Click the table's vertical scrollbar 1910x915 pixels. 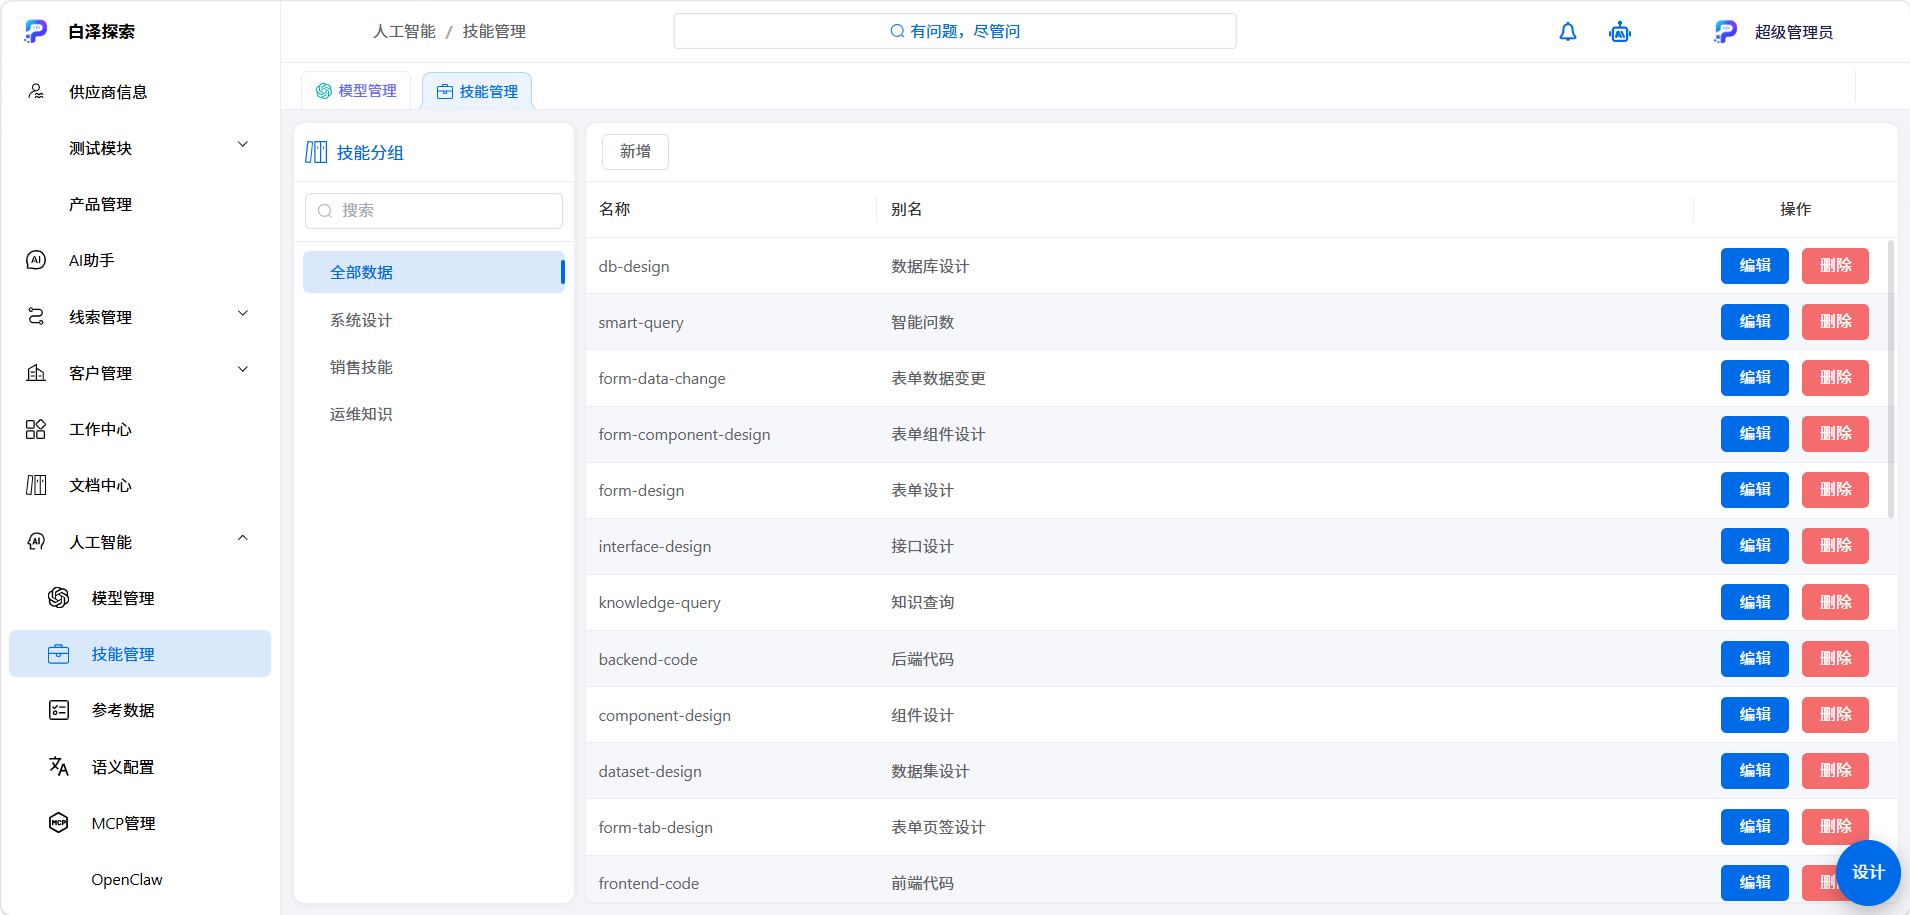point(1890,379)
